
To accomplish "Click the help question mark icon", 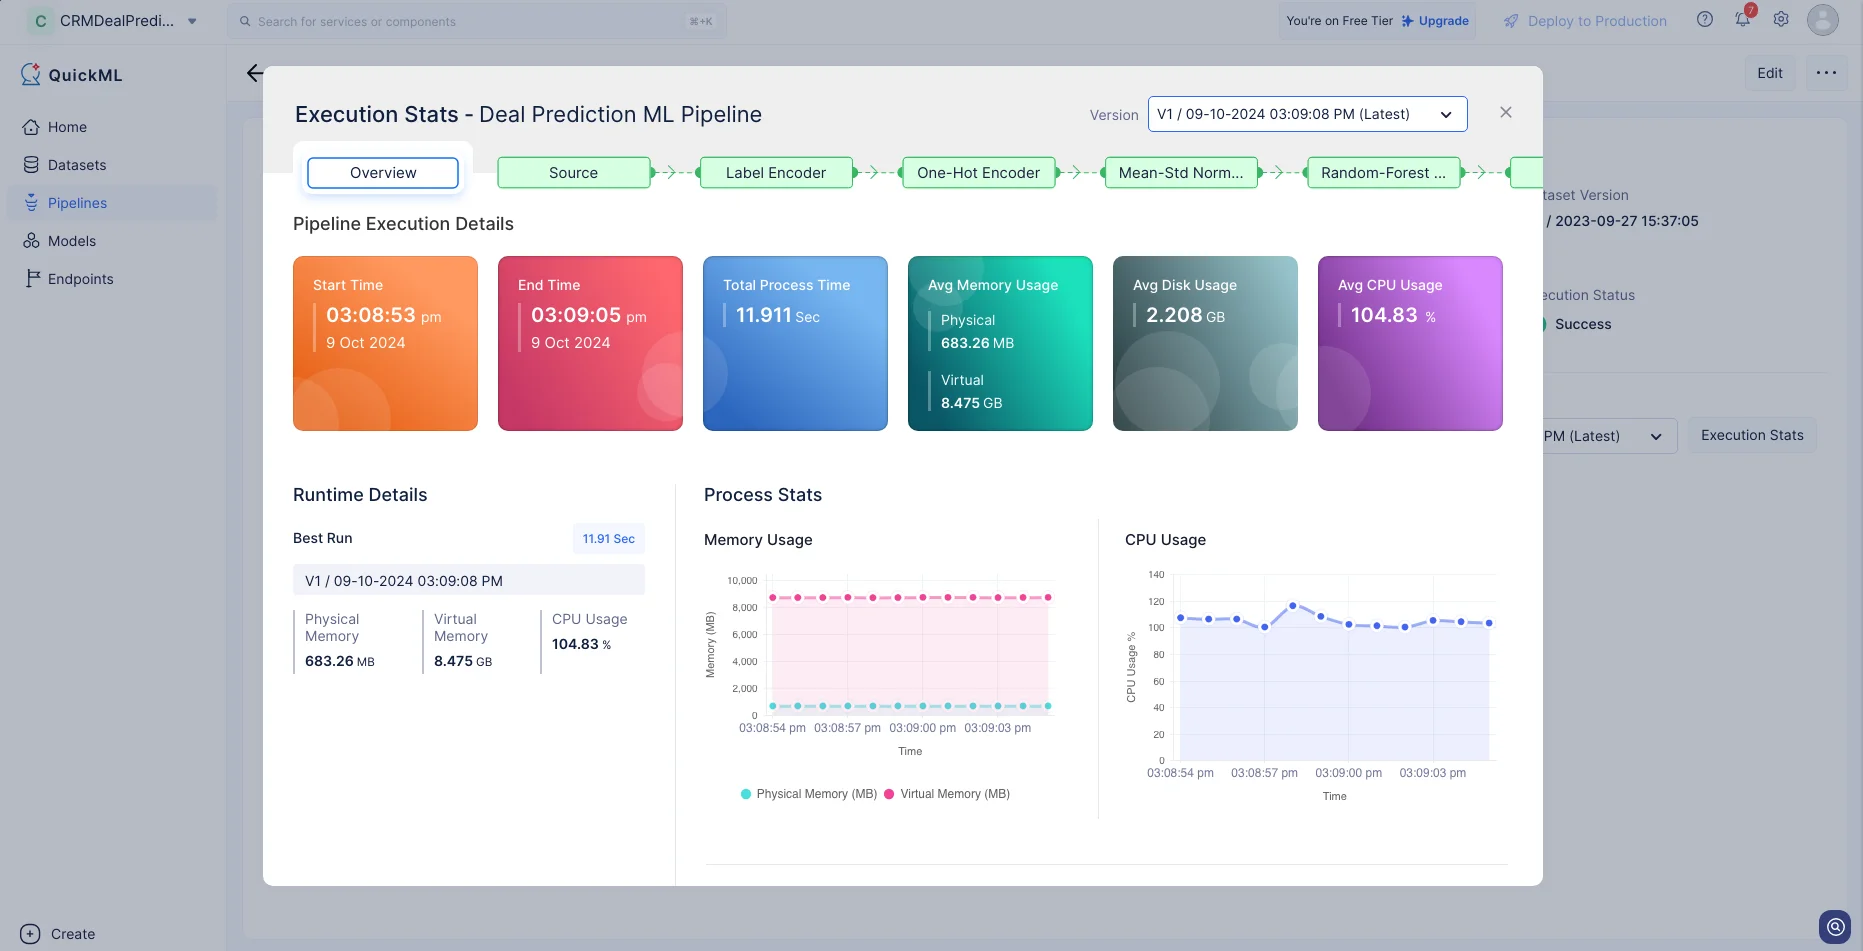I will click(x=1705, y=20).
